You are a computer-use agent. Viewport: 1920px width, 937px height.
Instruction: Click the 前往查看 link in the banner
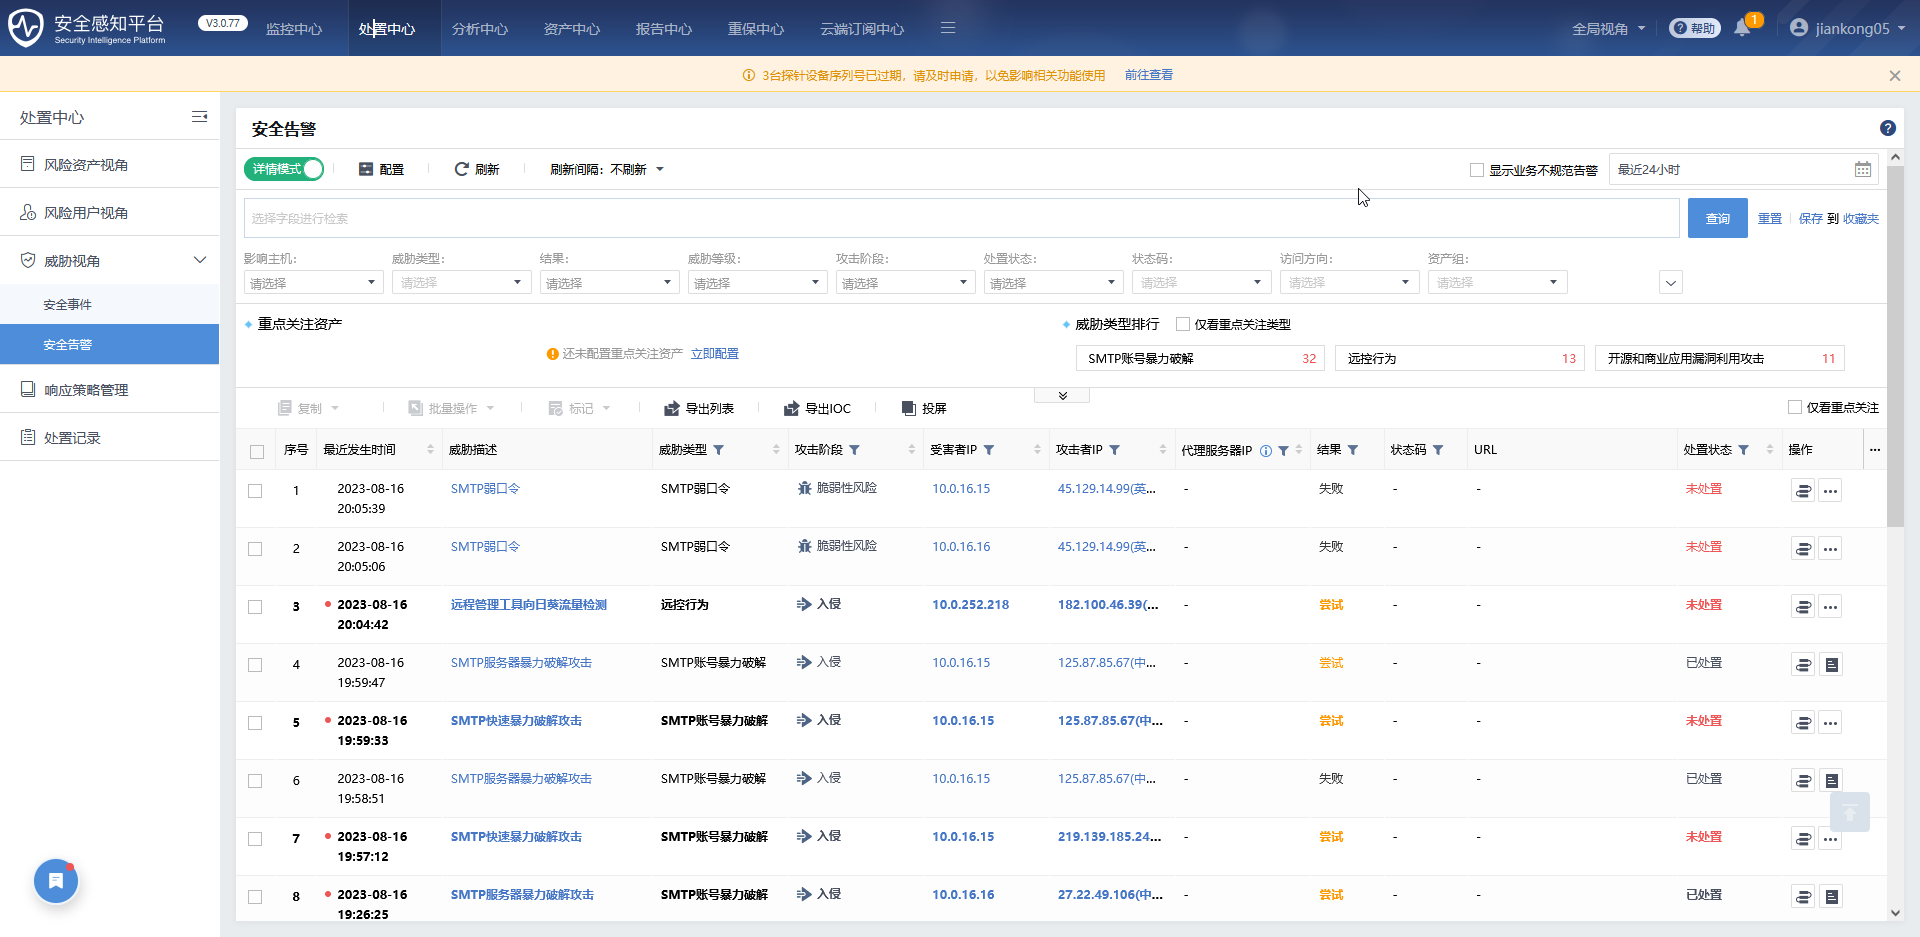pos(1149,75)
